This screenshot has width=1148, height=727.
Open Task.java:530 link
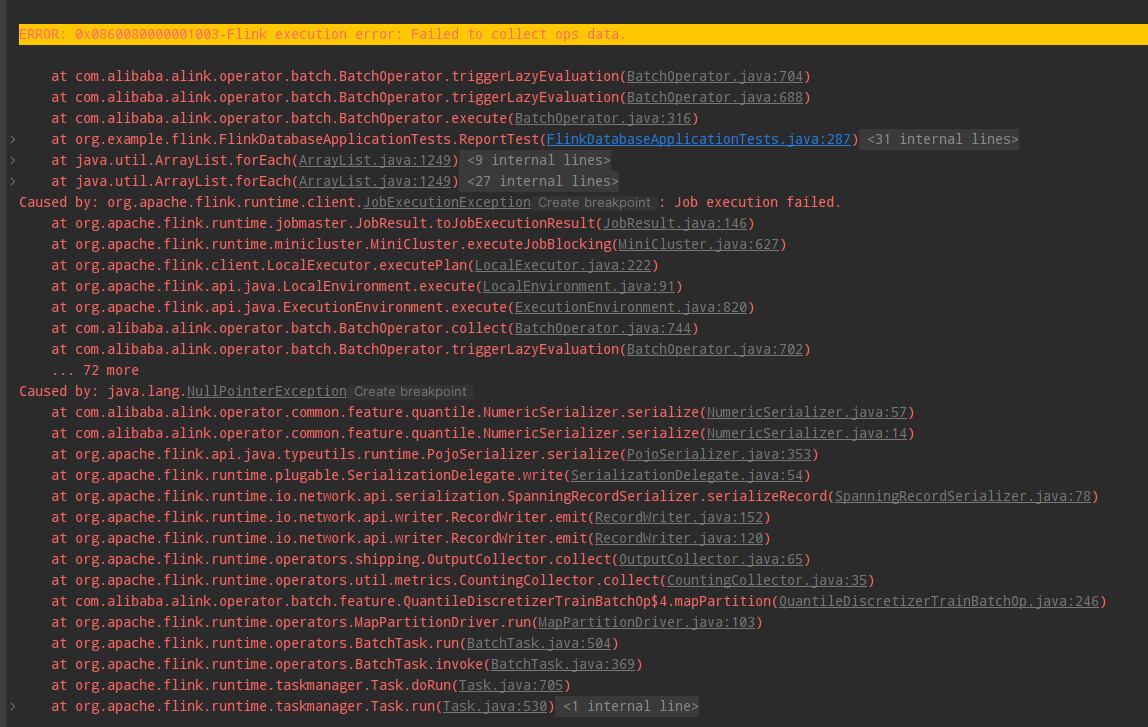pyautogui.click(x=494, y=707)
